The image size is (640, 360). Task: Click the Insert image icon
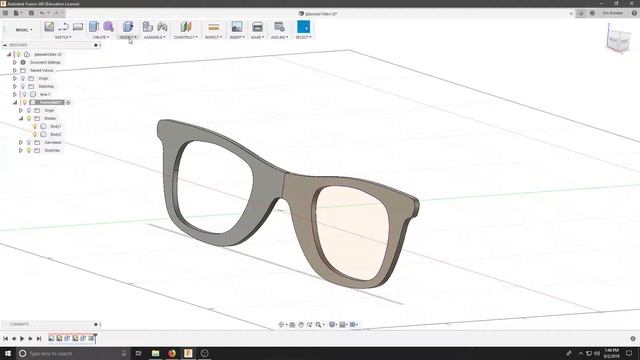tap(237, 27)
